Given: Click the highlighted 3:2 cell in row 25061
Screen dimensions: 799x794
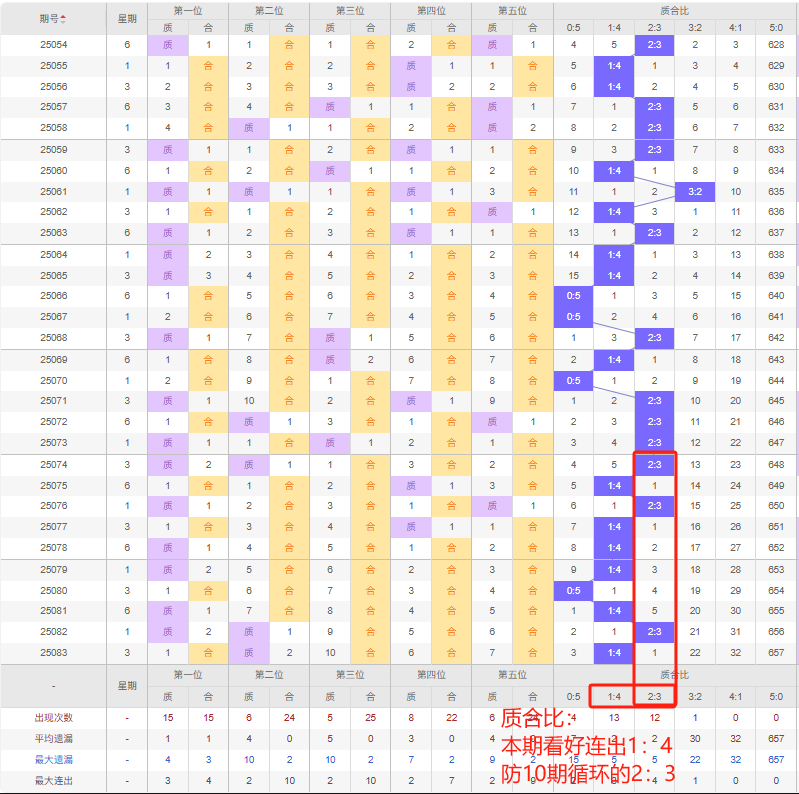Looking at the screenshot, I should click(695, 191).
